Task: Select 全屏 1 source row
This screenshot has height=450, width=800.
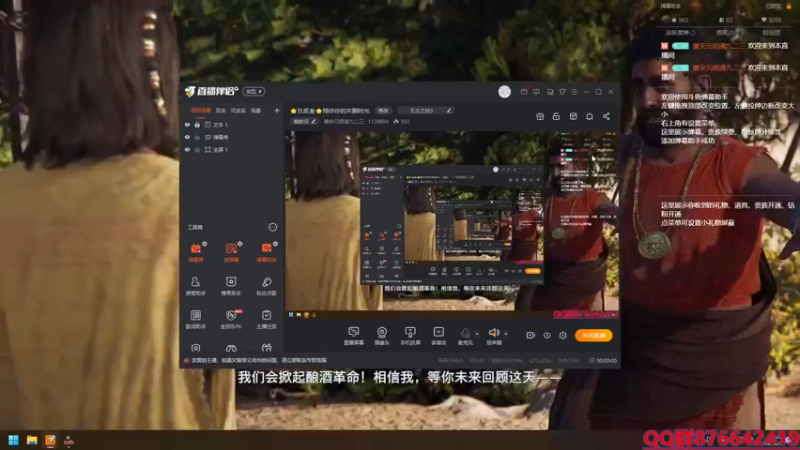Action: (232, 149)
